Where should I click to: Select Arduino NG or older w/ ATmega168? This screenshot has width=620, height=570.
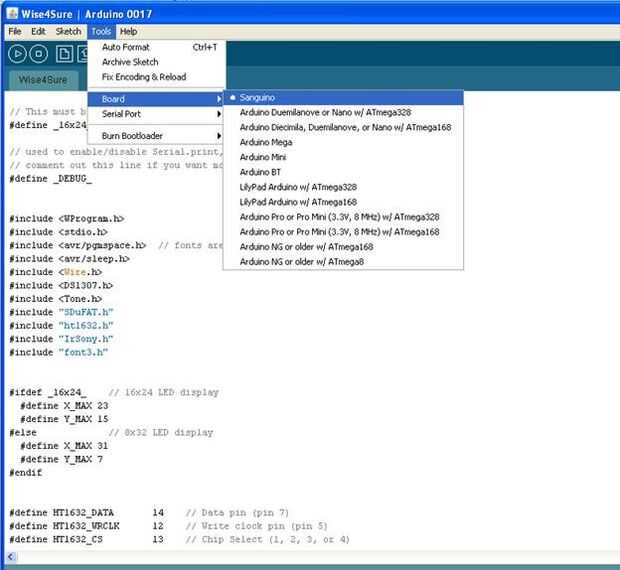click(343, 247)
